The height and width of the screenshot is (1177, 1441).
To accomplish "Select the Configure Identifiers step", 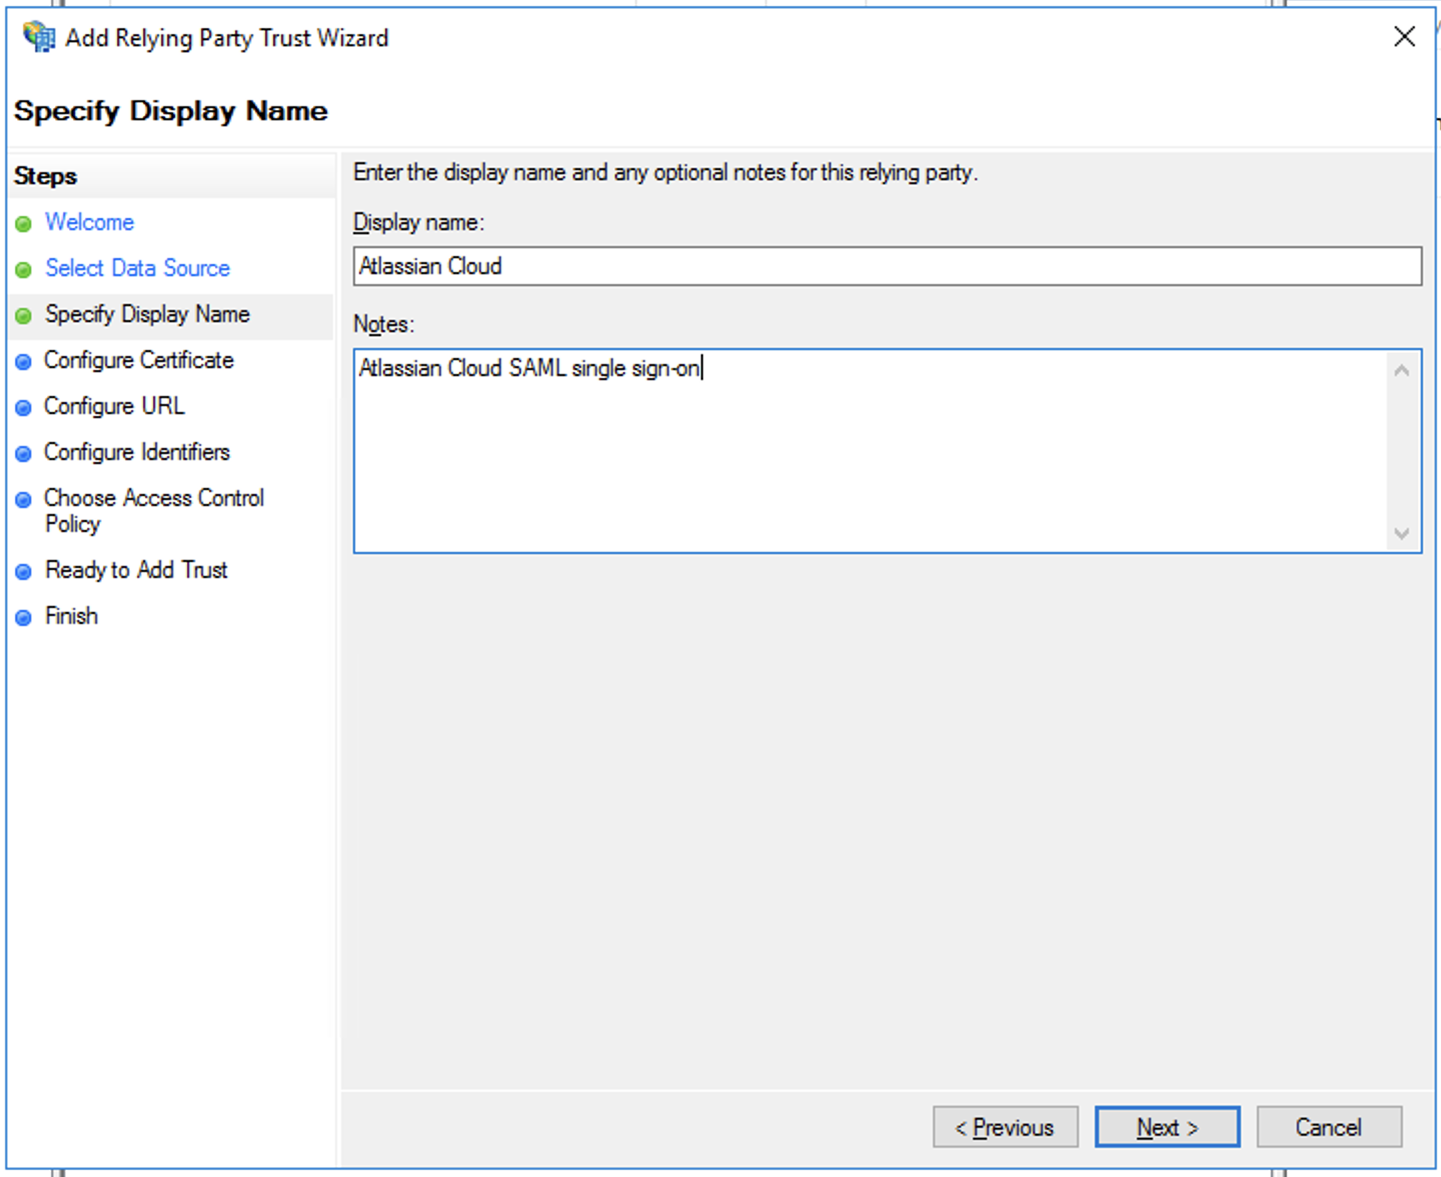I will pos(137,452).
